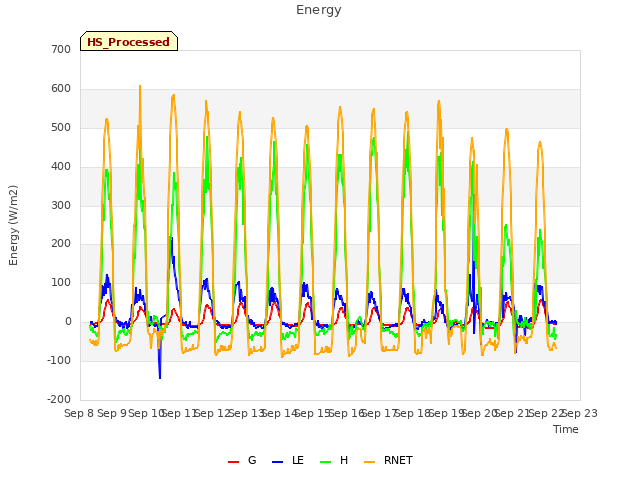Click the Time axis label
This screenshot has height=480, width=640.
566,429
